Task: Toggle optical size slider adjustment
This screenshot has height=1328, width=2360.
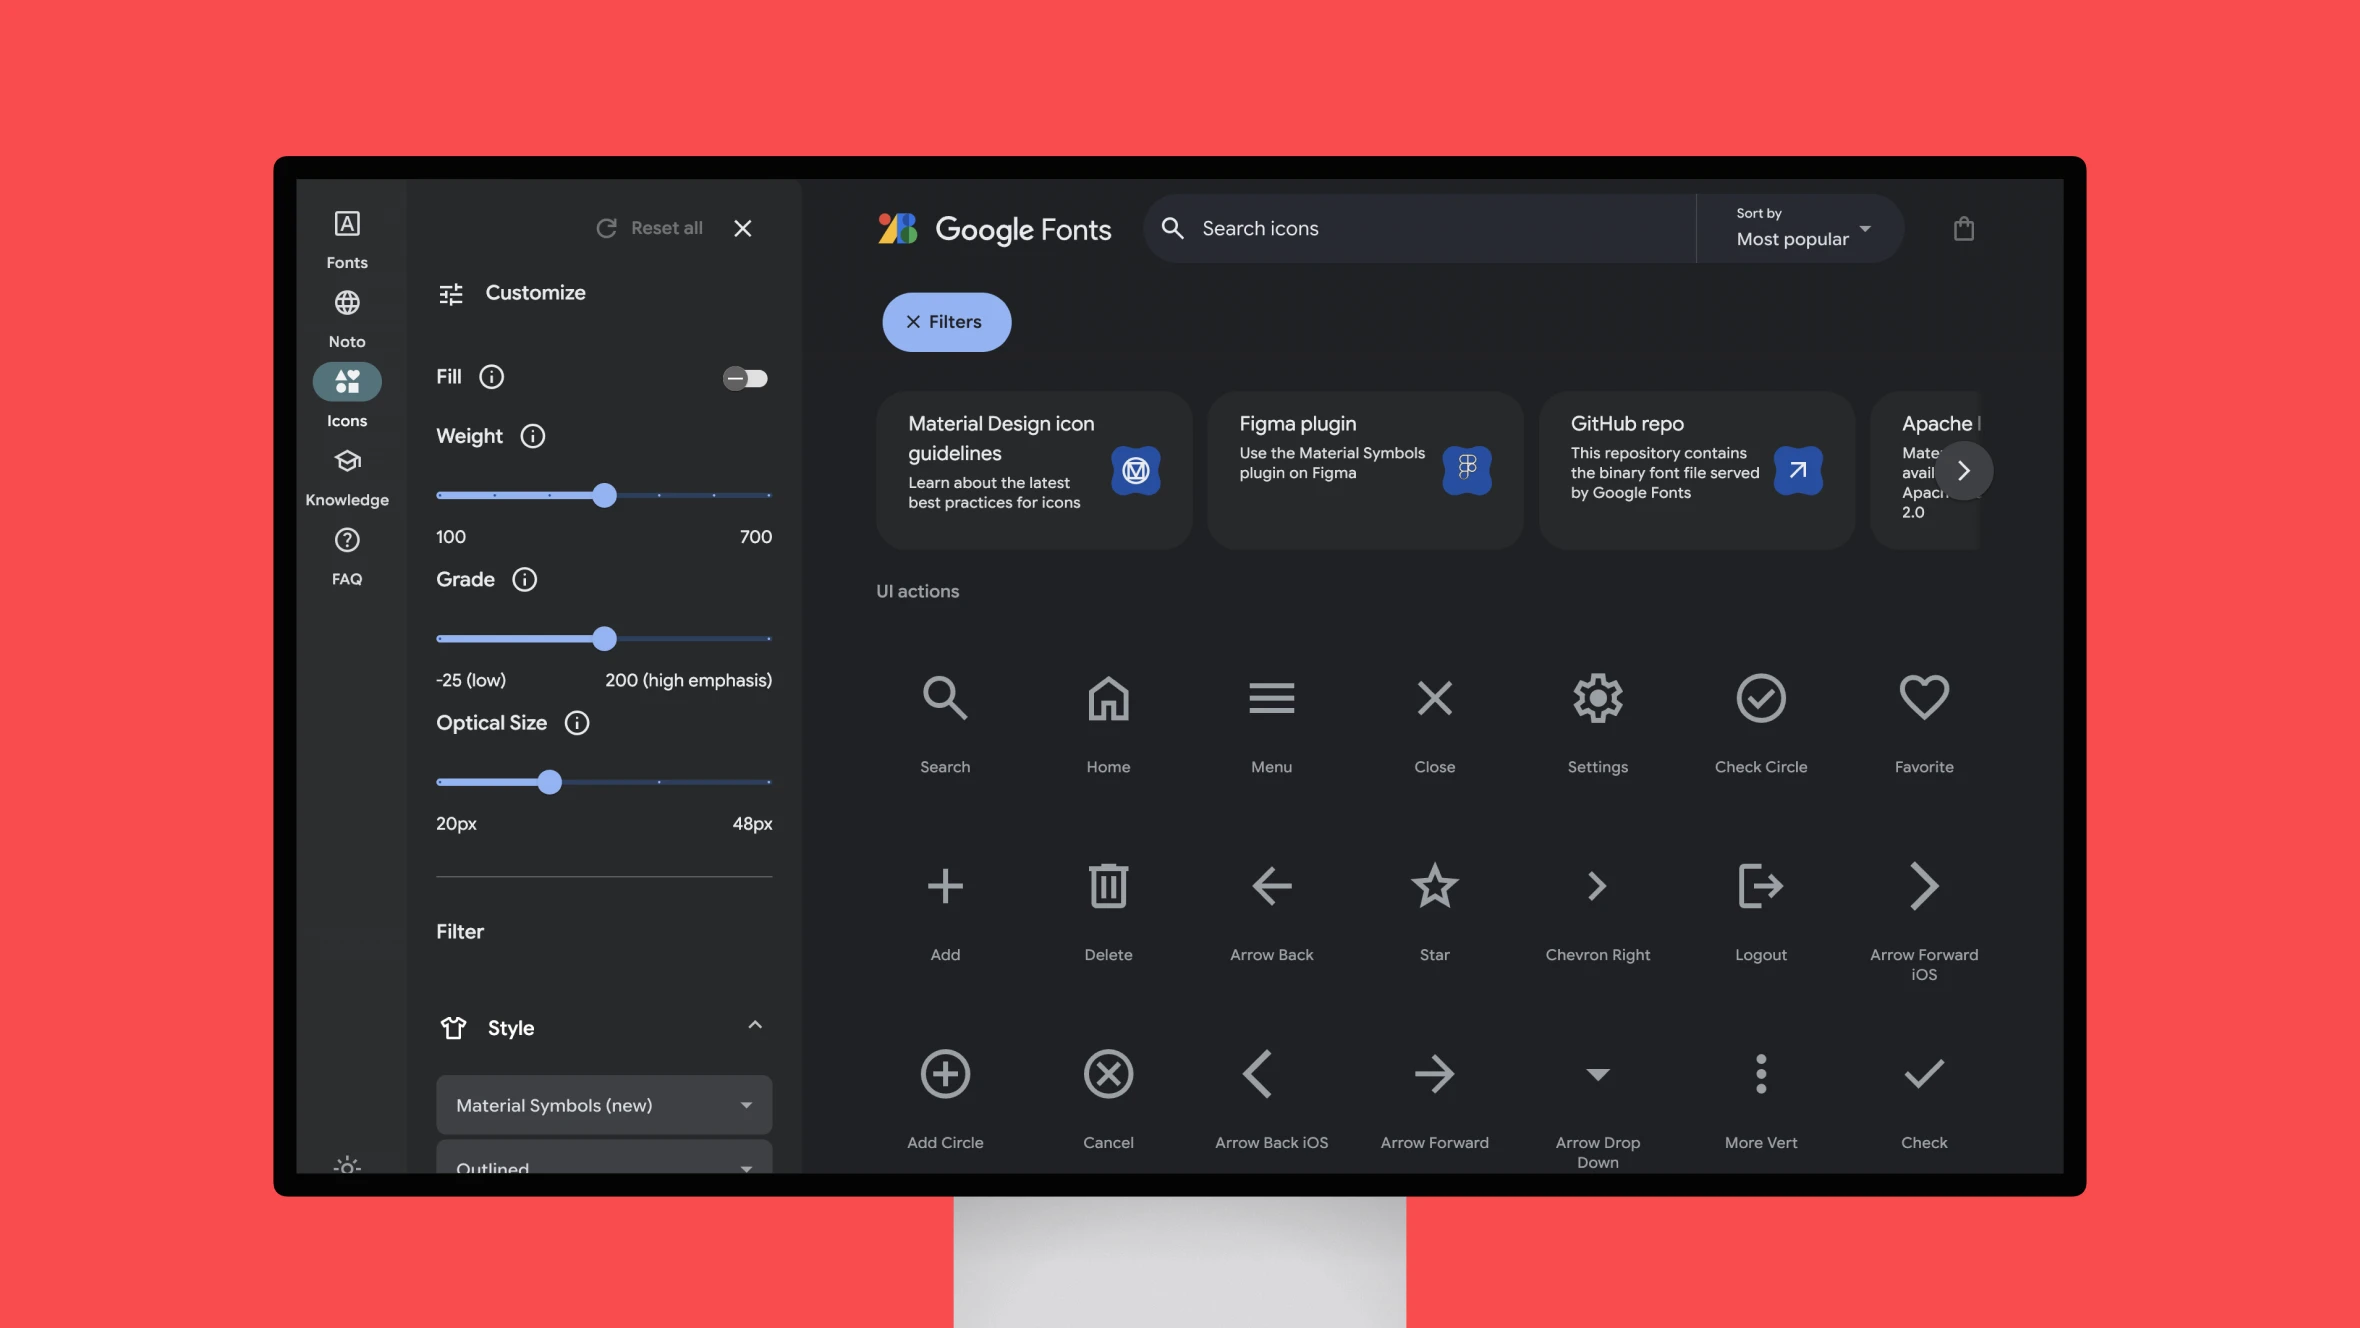Action: 548,783
